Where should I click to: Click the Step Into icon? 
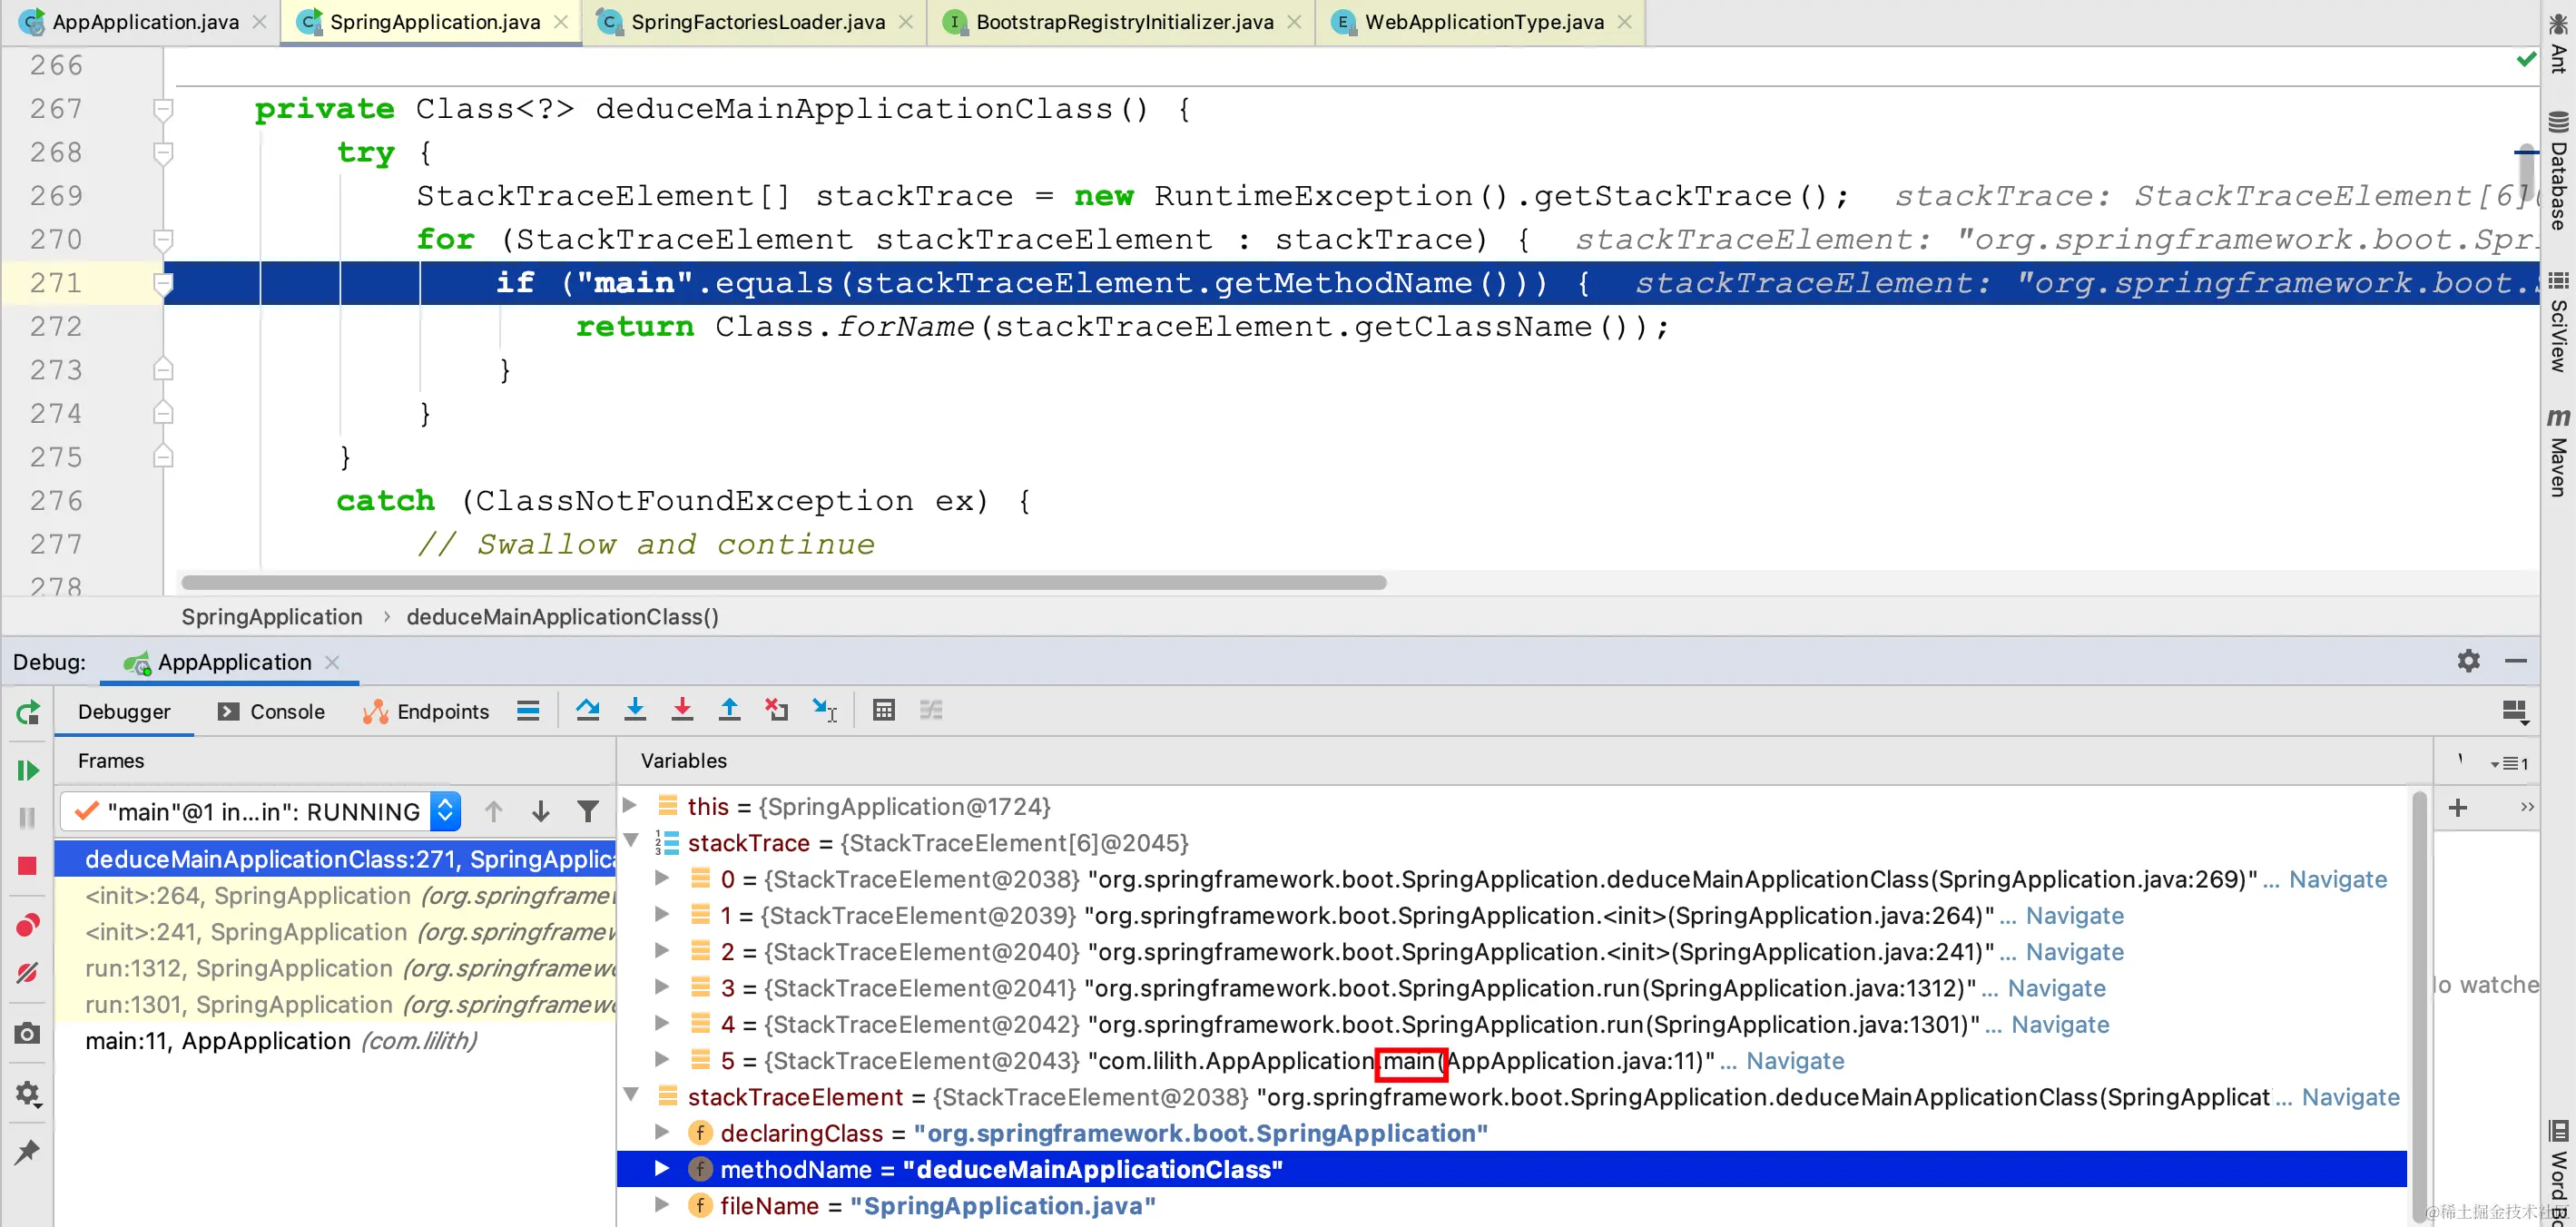point(635,711)
